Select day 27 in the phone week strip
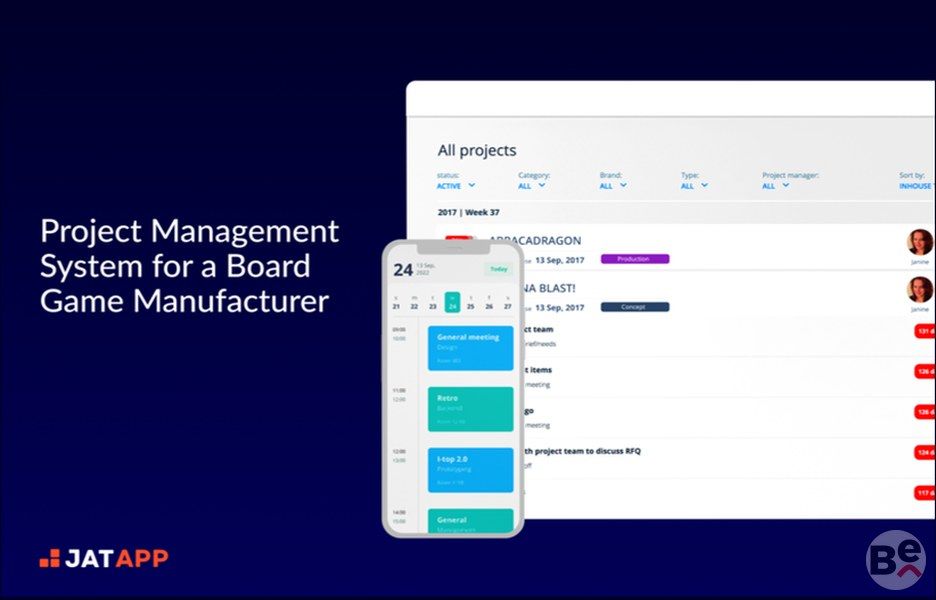Viewport: 936px width, 600px height. [x=507, y=302]
